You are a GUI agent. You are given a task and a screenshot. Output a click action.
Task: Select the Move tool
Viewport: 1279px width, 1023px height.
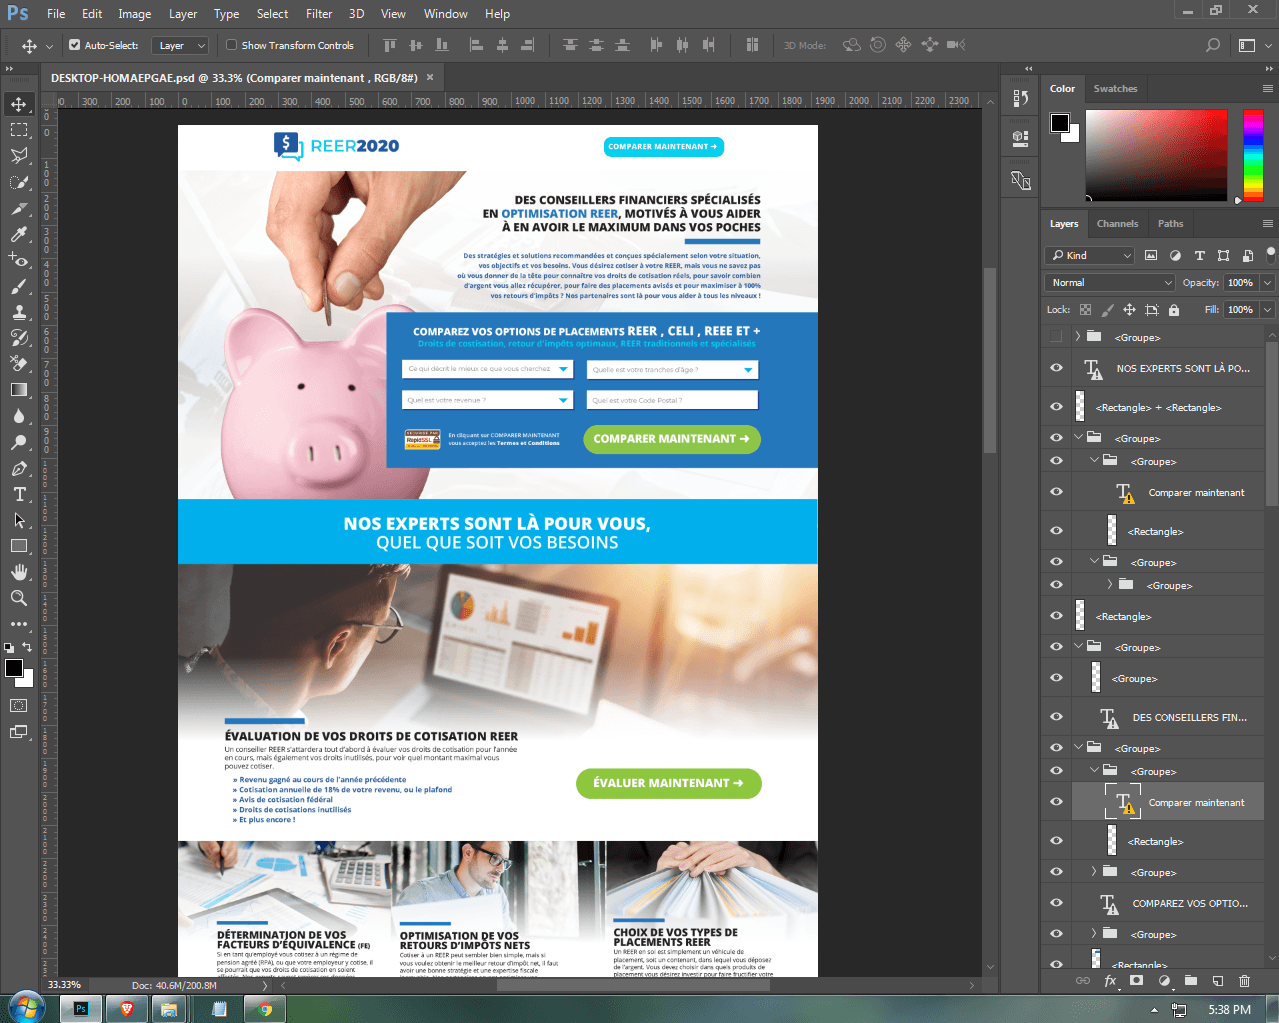click(19, 104)
